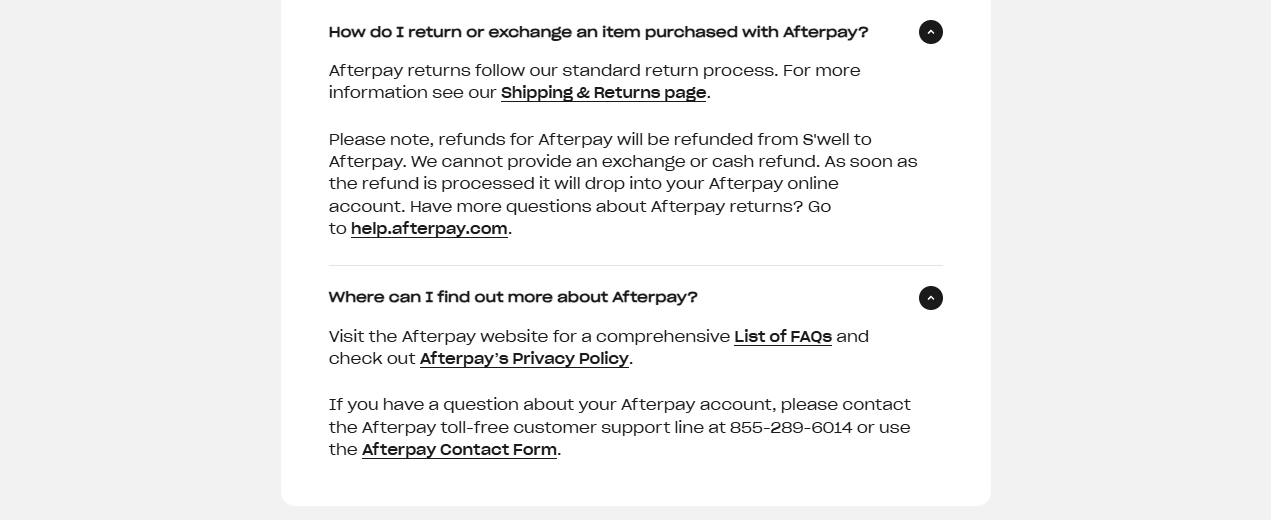Collapse the return or exchange answer chevron

tap(930, 32)
